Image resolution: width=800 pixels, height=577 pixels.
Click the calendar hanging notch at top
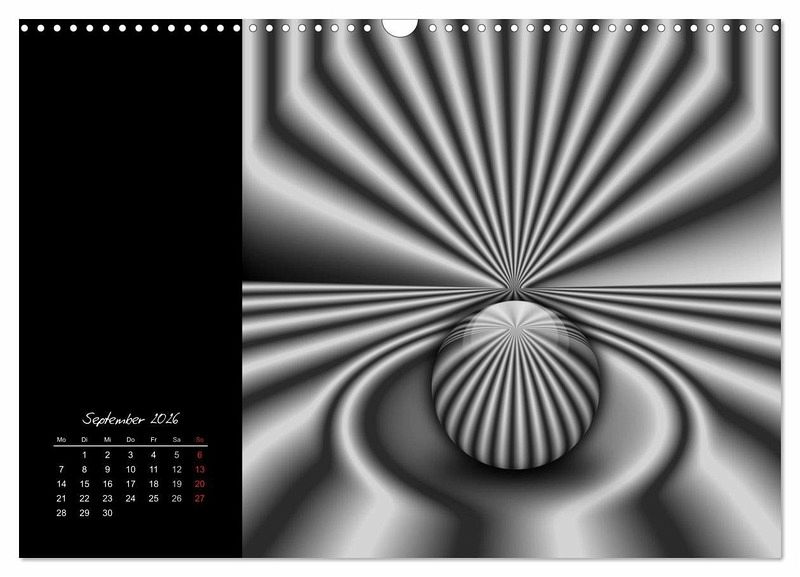400,27
